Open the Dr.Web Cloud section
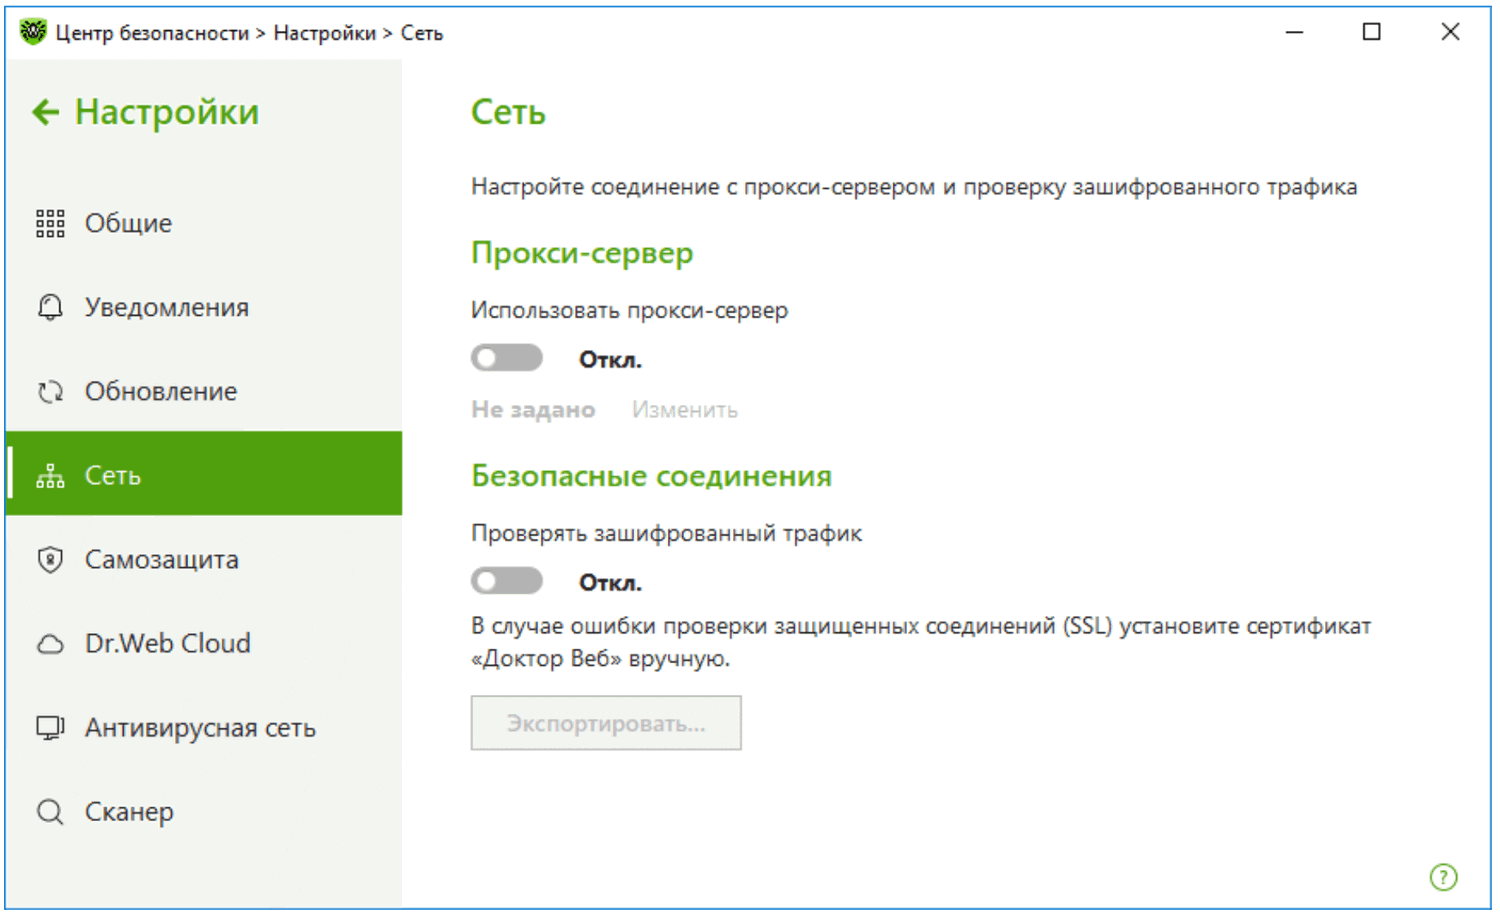Screen dimensions: 1500x918 (204, 643)
